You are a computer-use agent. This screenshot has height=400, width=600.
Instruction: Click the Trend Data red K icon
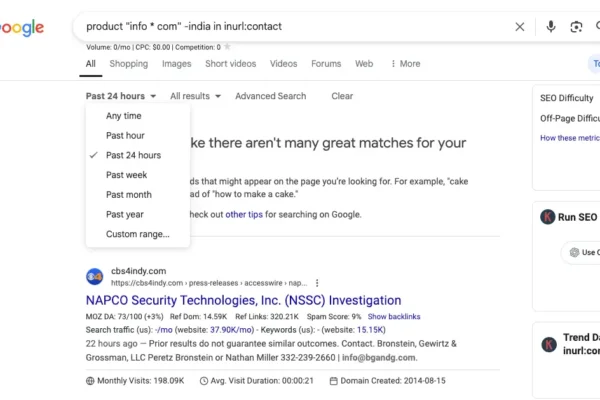point(549,344)
